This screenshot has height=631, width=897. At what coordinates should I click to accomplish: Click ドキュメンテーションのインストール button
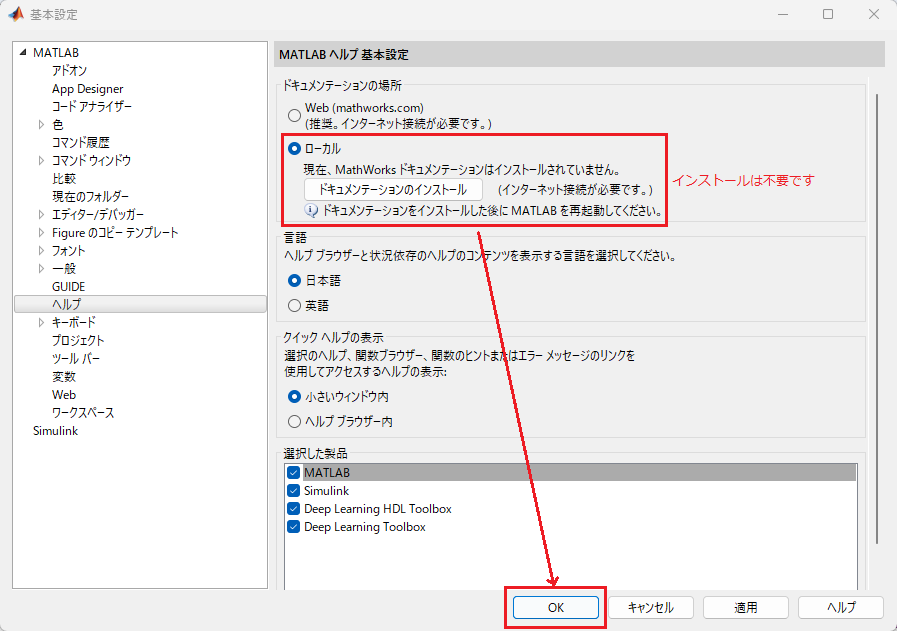pos(393,189)
